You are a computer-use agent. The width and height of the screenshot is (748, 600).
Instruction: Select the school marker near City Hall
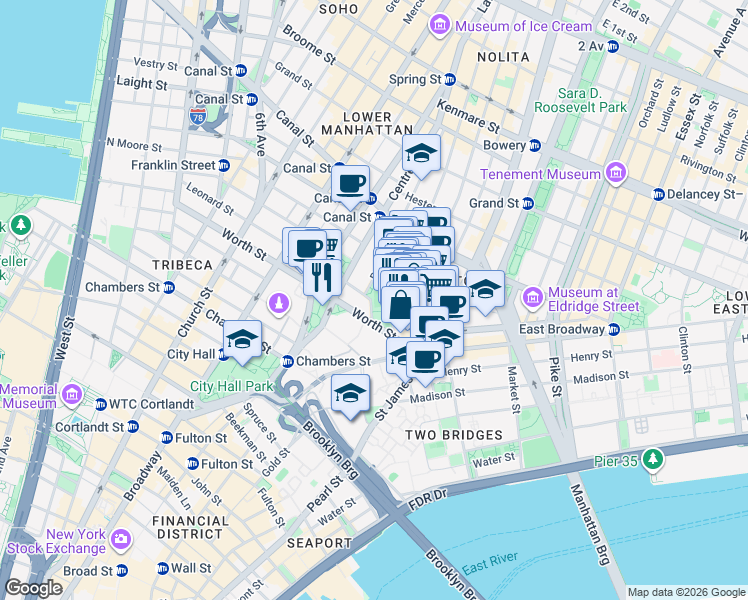tap(242, 340)
